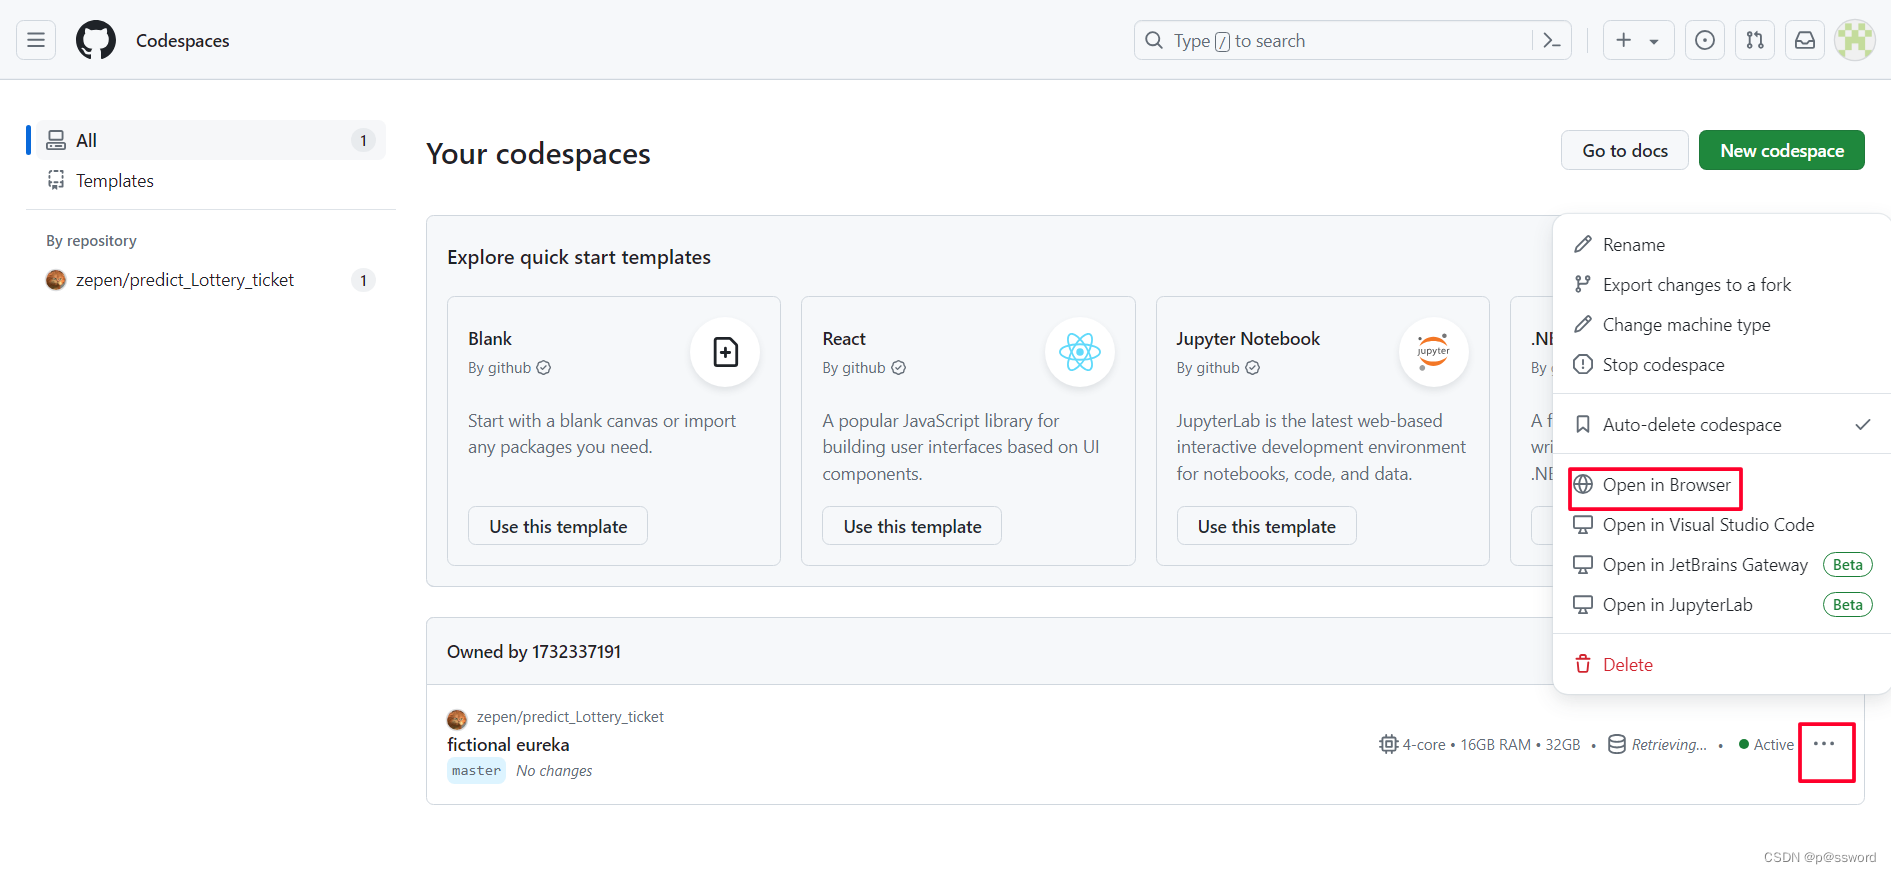Select the All codespaces sidebar item
This screenshot has height=874, width=1891.
click(x=211, y=140)
